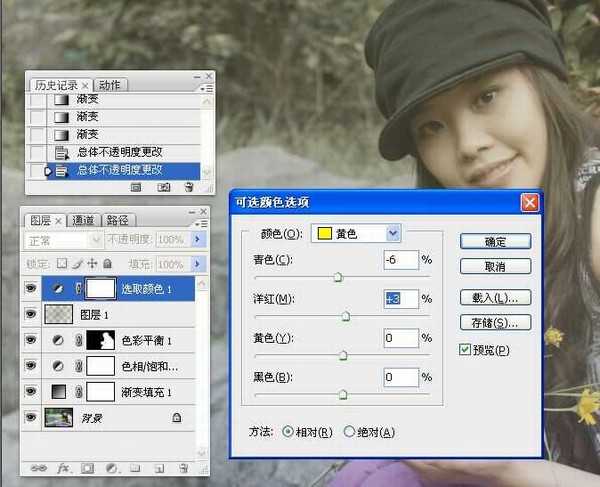Create new adjustment layer from bottom icon
600x487 pixels.
111,468
